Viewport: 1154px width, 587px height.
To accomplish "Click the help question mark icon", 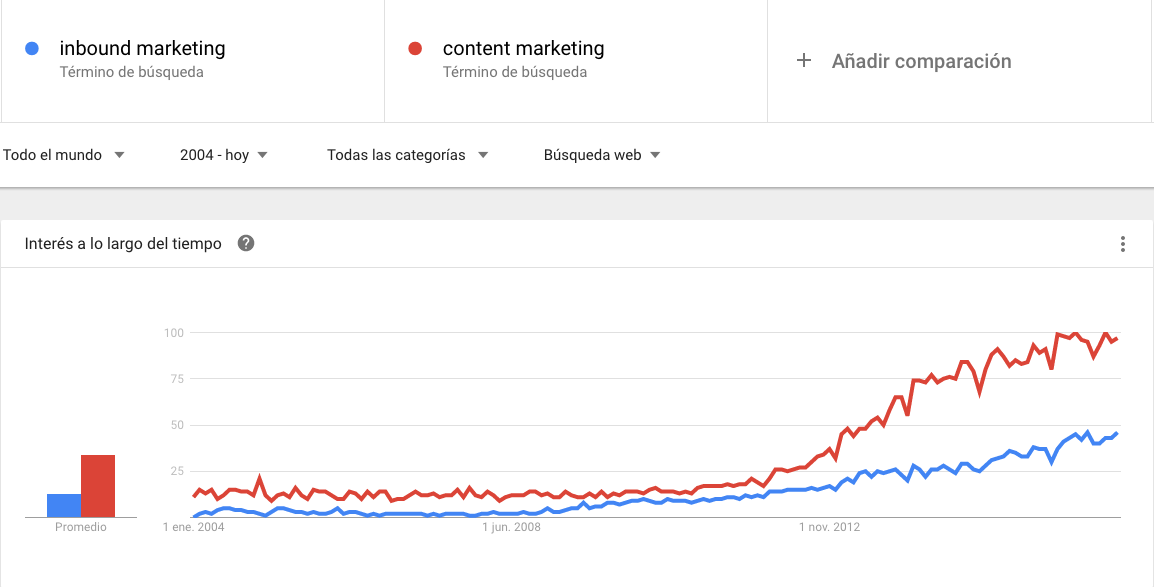I will (x=246, y=244).
